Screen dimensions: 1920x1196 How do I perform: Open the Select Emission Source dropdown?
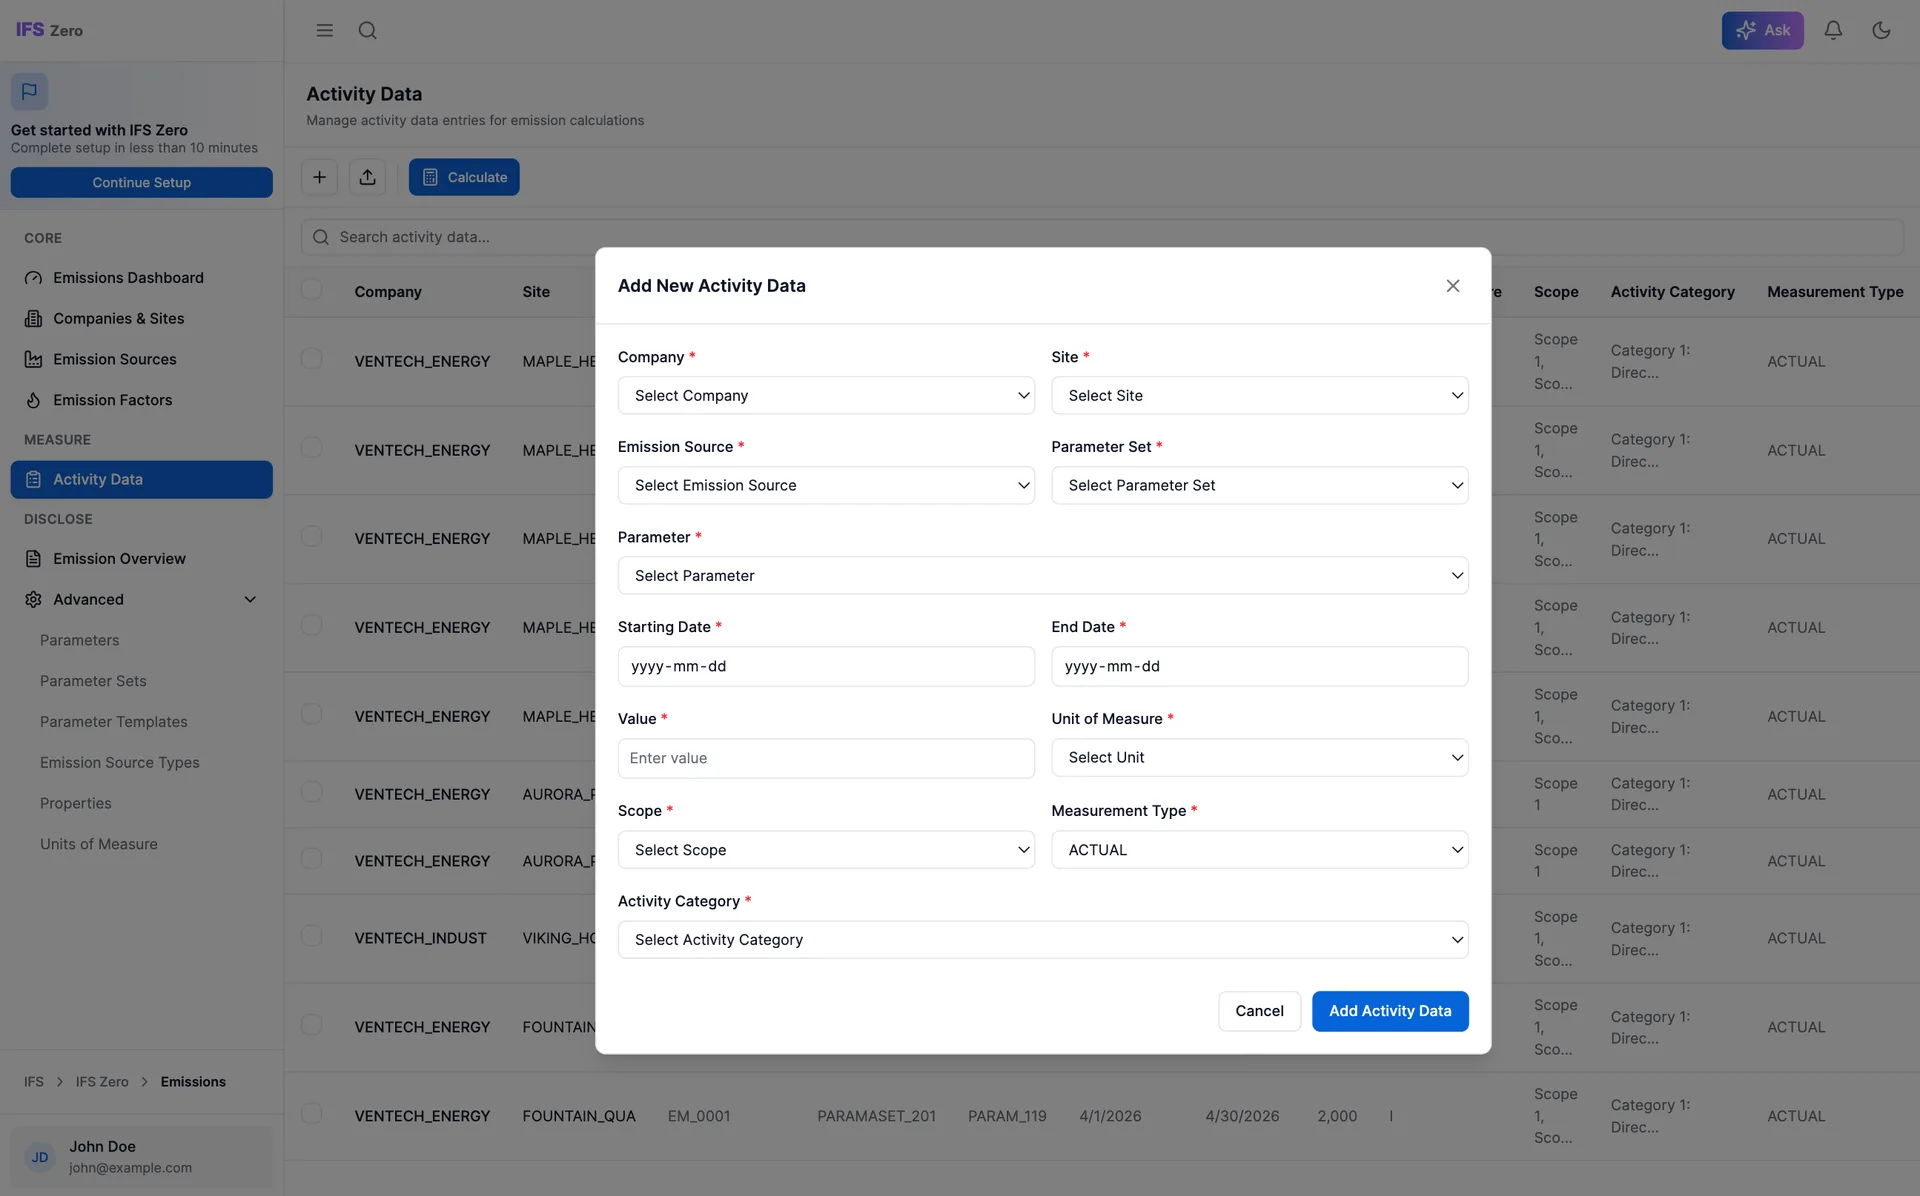click(x=826, y=485)
